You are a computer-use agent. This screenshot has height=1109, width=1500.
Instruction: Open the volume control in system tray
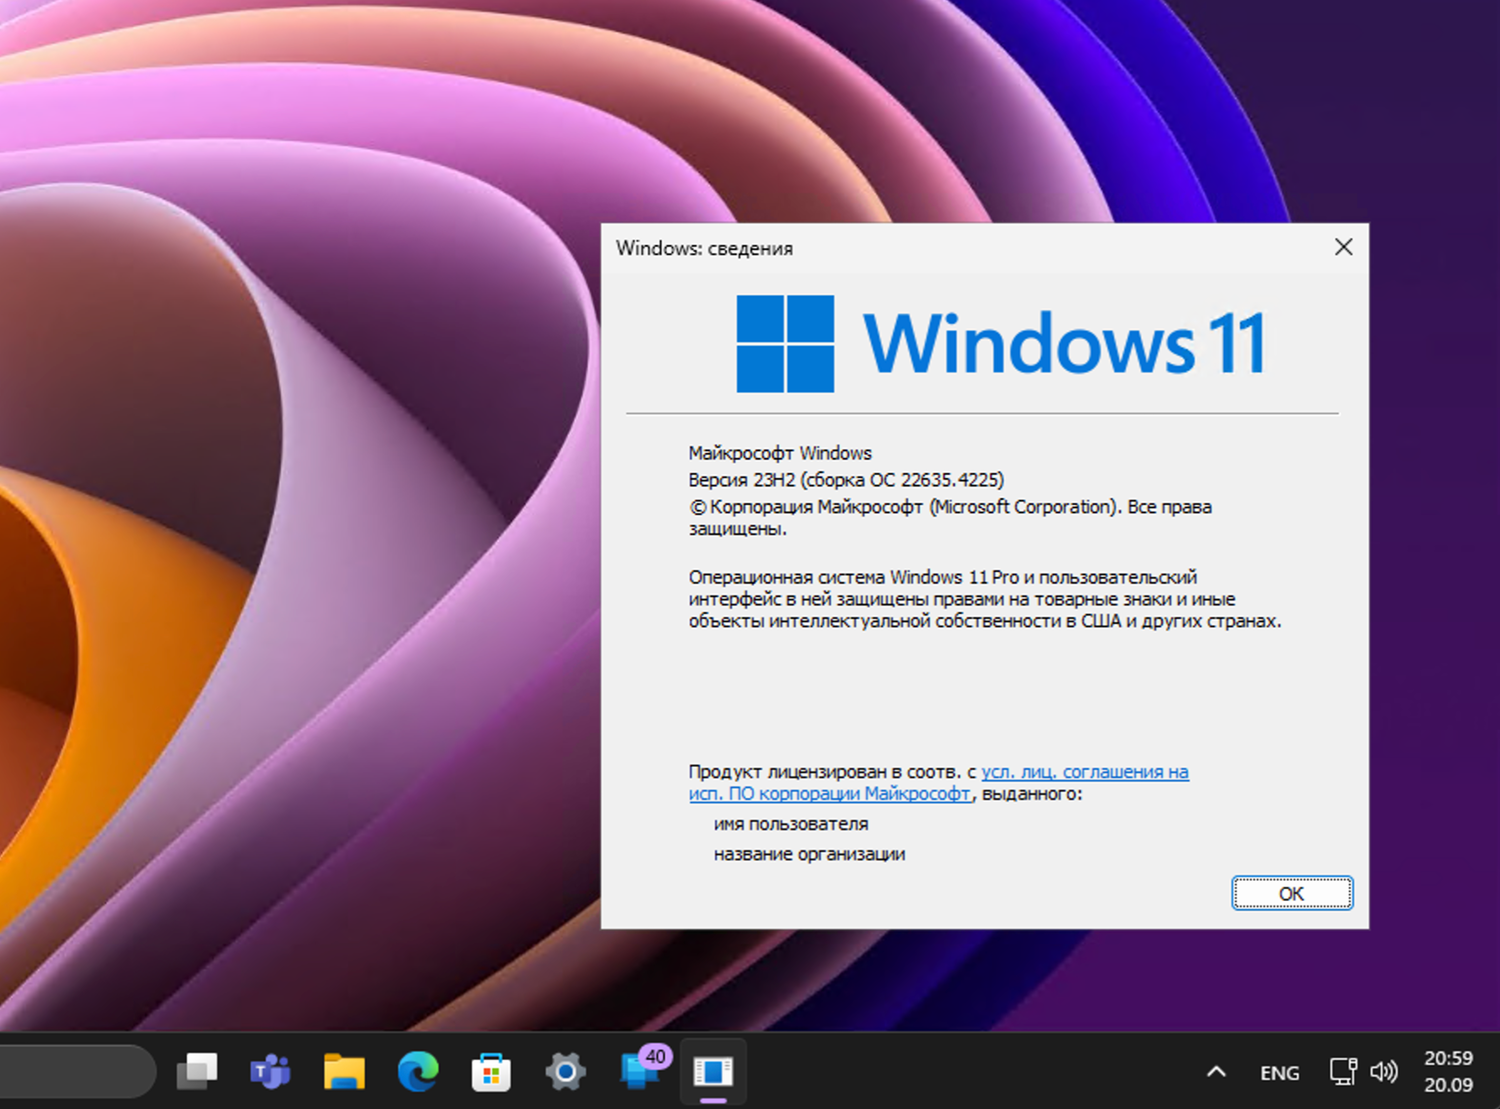(x=1385, y=1071)
